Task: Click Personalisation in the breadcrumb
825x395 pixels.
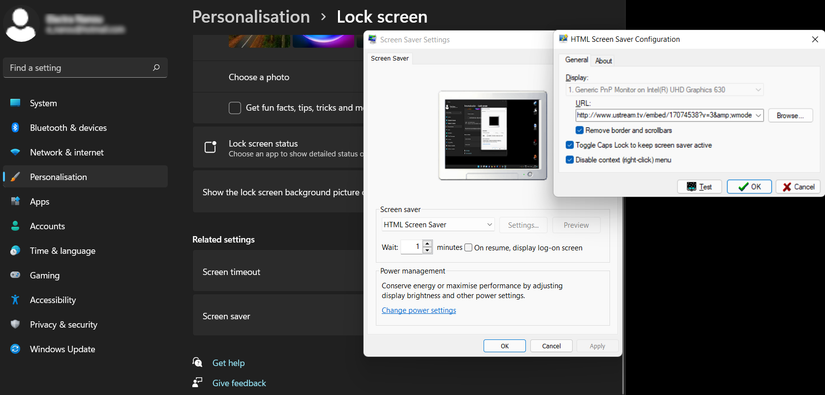Action: point(250,17)
